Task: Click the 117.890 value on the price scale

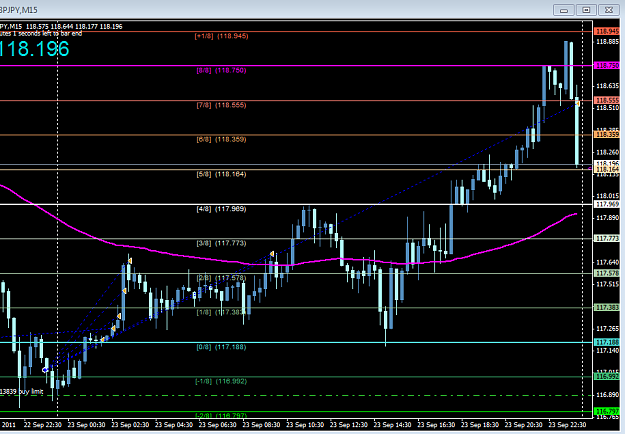Action: coord(608,218)
